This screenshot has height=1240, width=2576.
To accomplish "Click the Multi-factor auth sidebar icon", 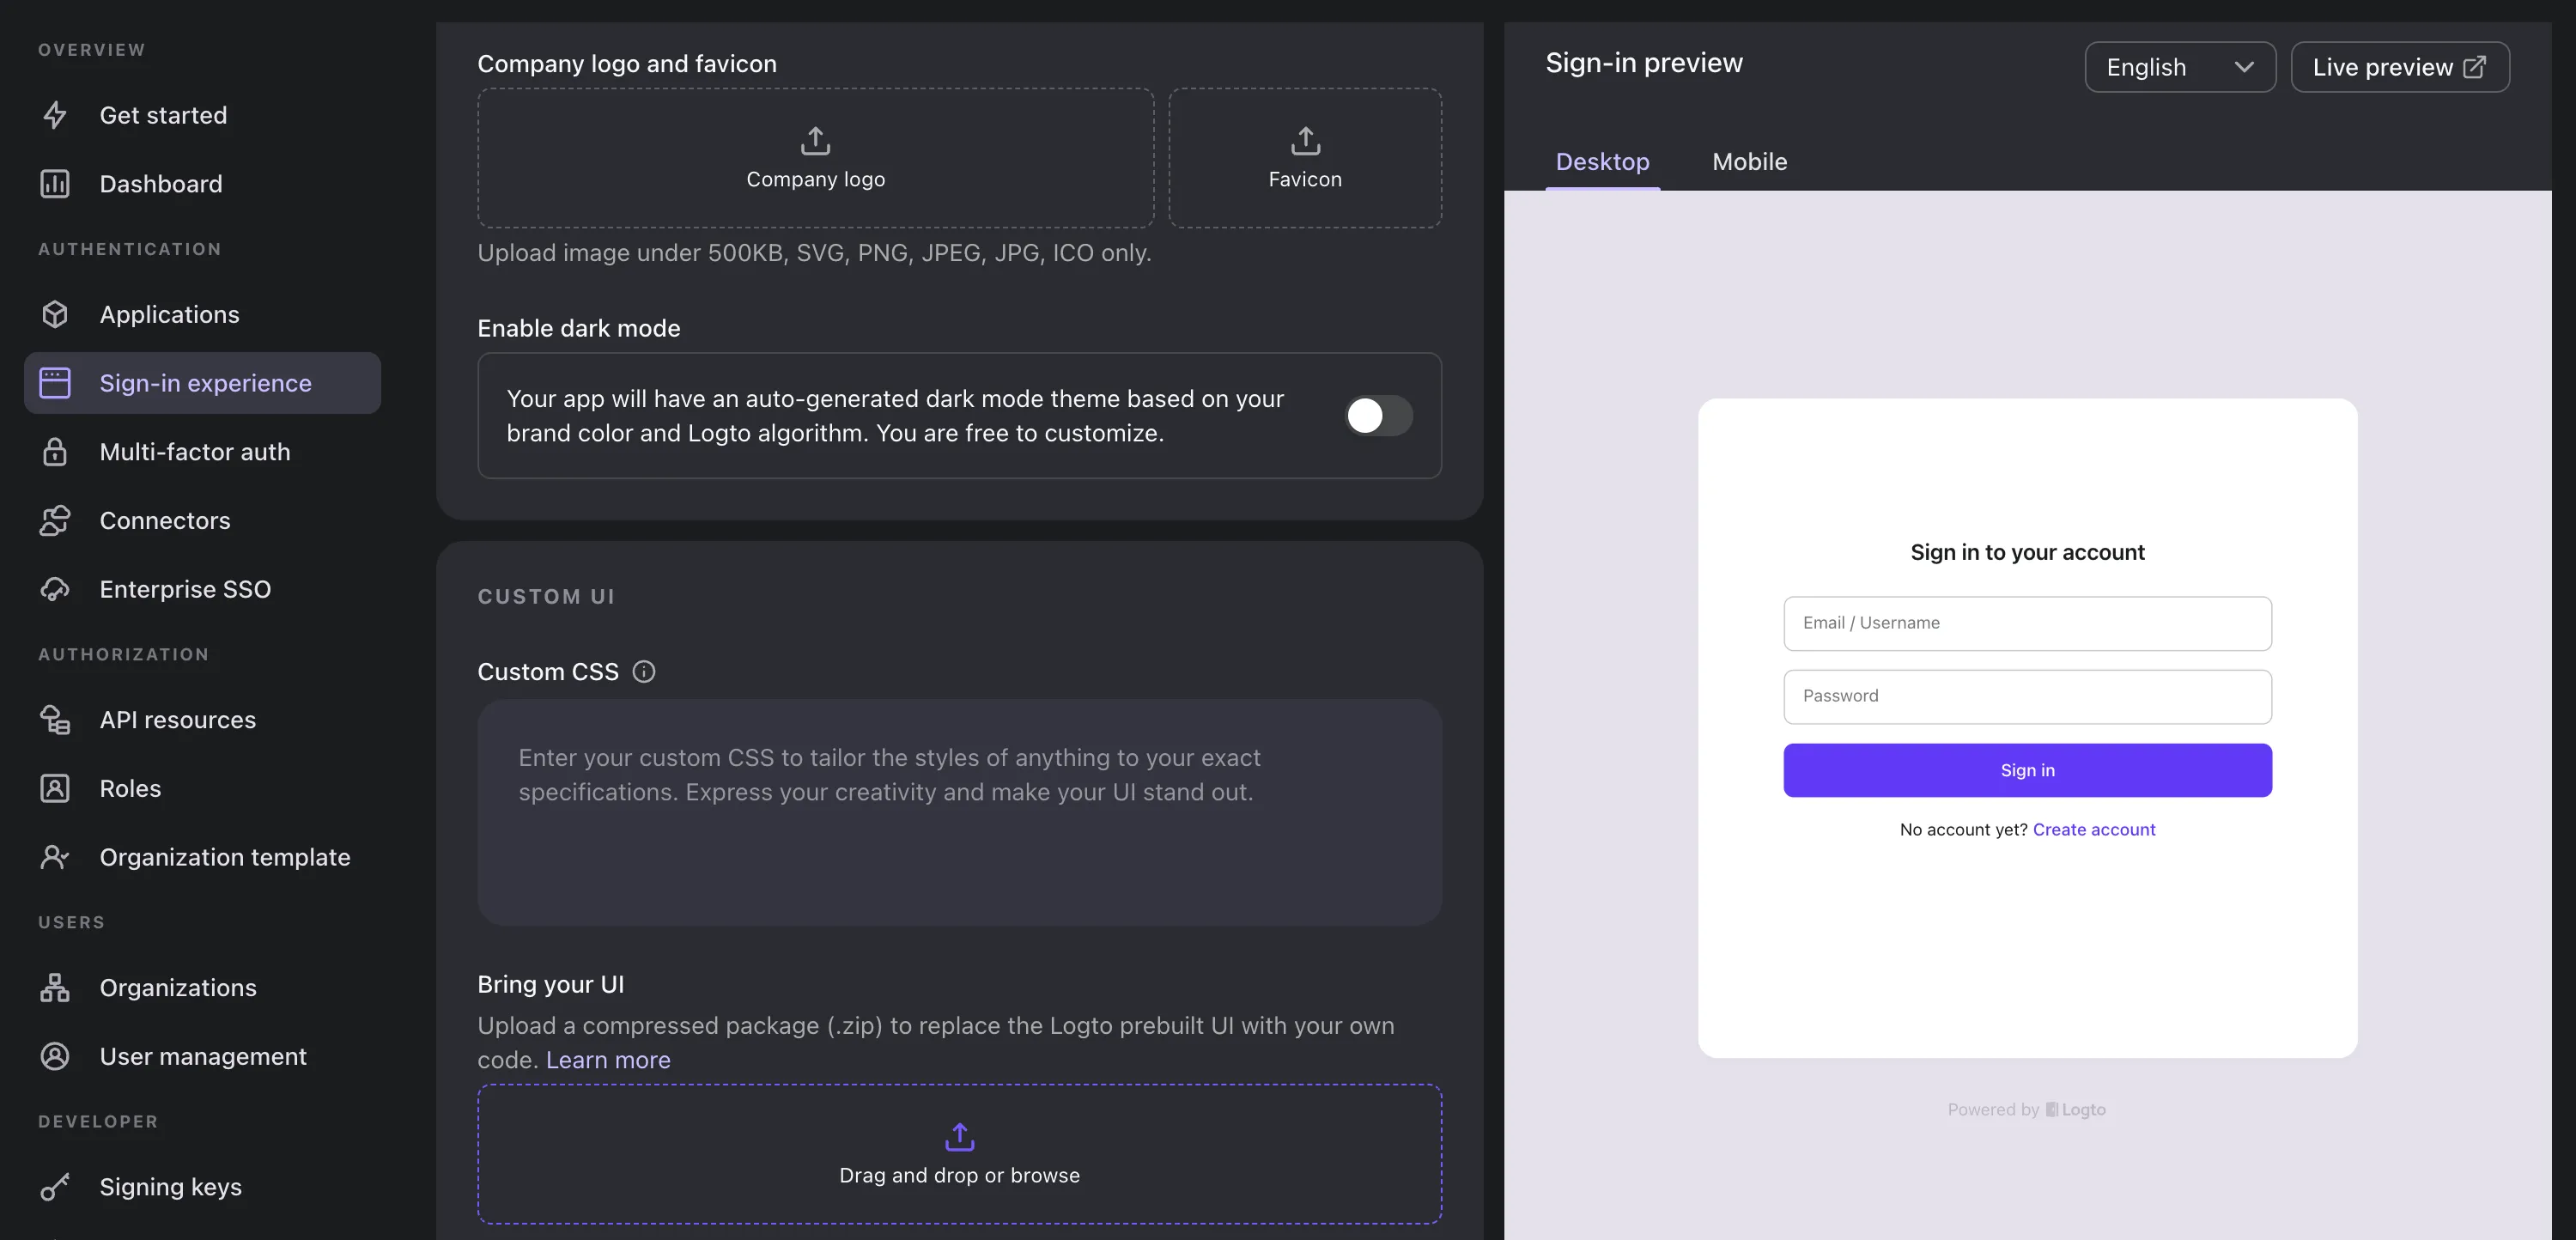I will (x=54, y=450).
